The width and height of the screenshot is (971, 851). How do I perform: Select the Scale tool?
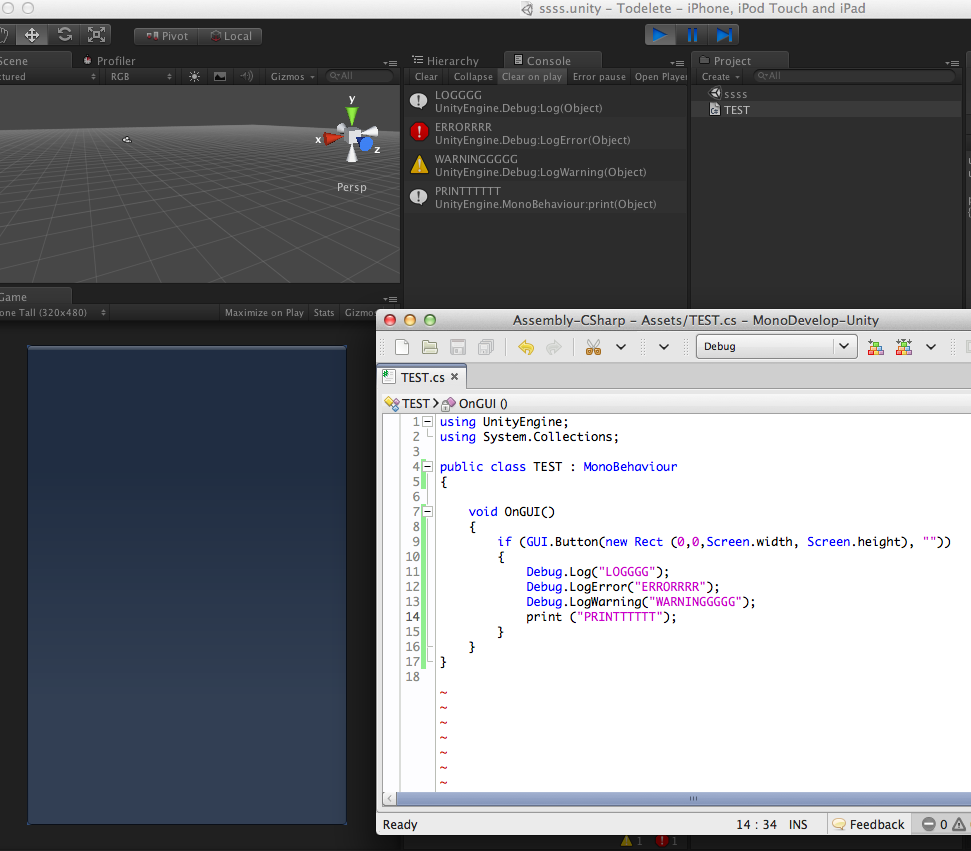[96, 33]
